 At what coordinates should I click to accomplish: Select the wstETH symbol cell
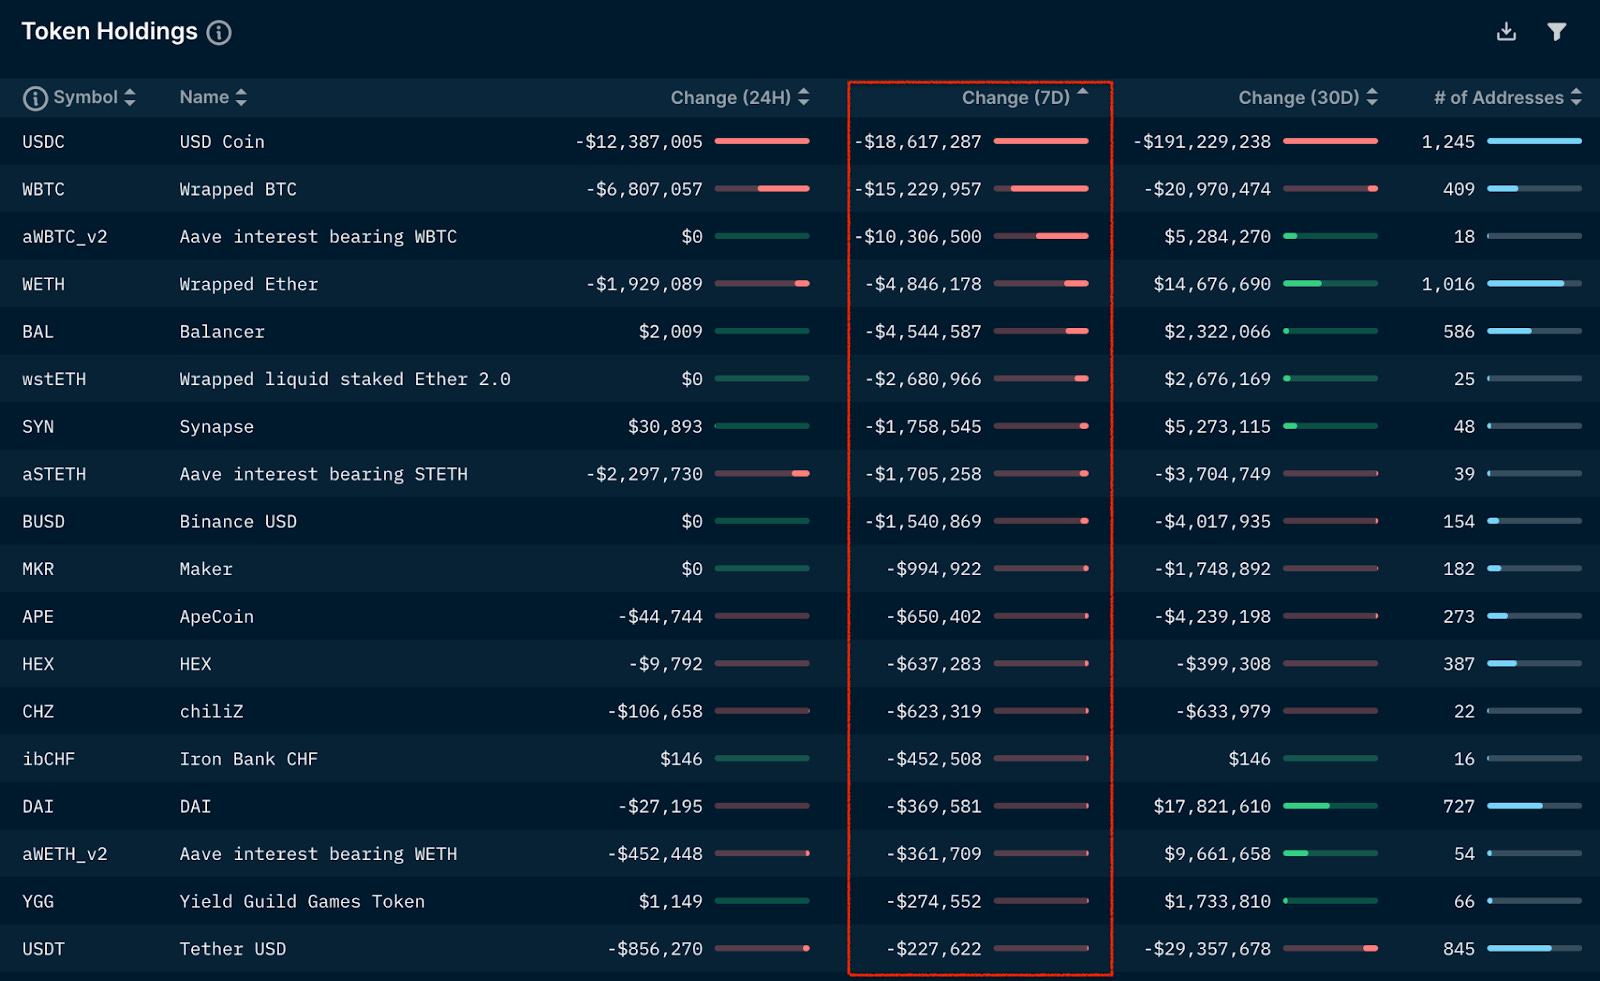[54, 379]
